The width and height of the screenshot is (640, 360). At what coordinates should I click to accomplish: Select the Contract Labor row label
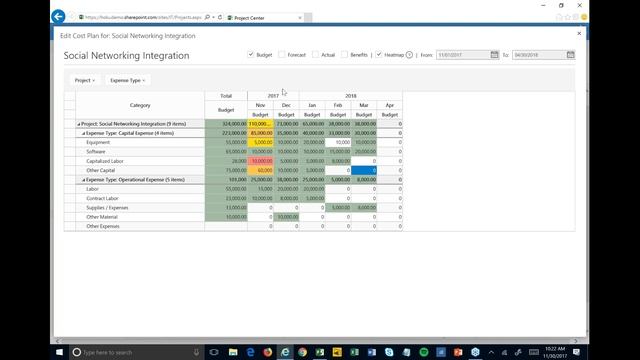click(102, 198)
